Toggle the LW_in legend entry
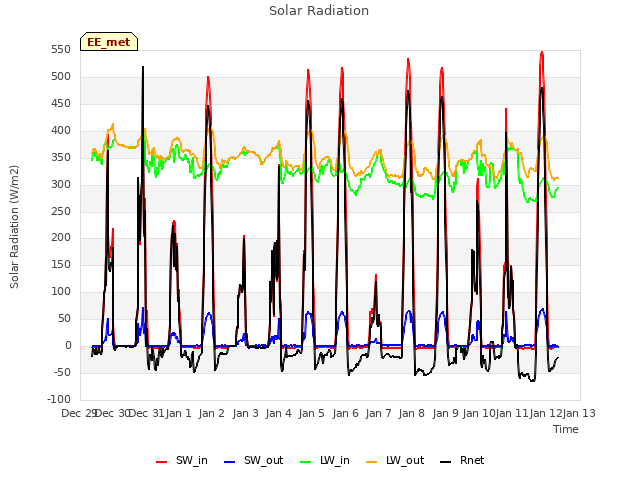Screen dimensions: 640x480 tap(324, 460)
